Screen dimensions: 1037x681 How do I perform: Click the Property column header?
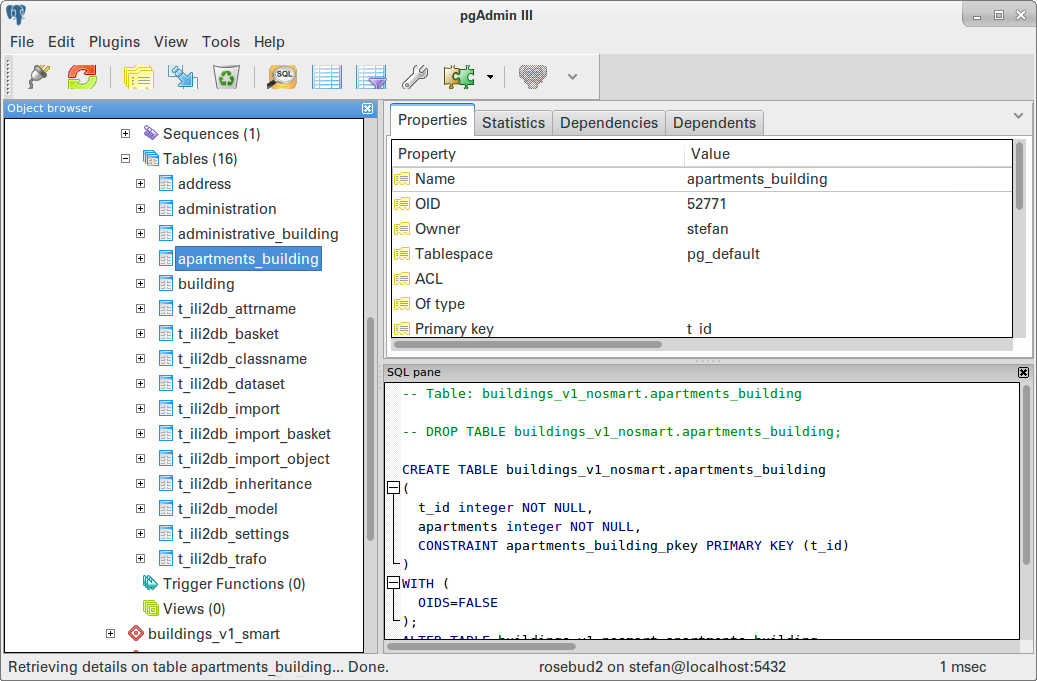point(538,154)
